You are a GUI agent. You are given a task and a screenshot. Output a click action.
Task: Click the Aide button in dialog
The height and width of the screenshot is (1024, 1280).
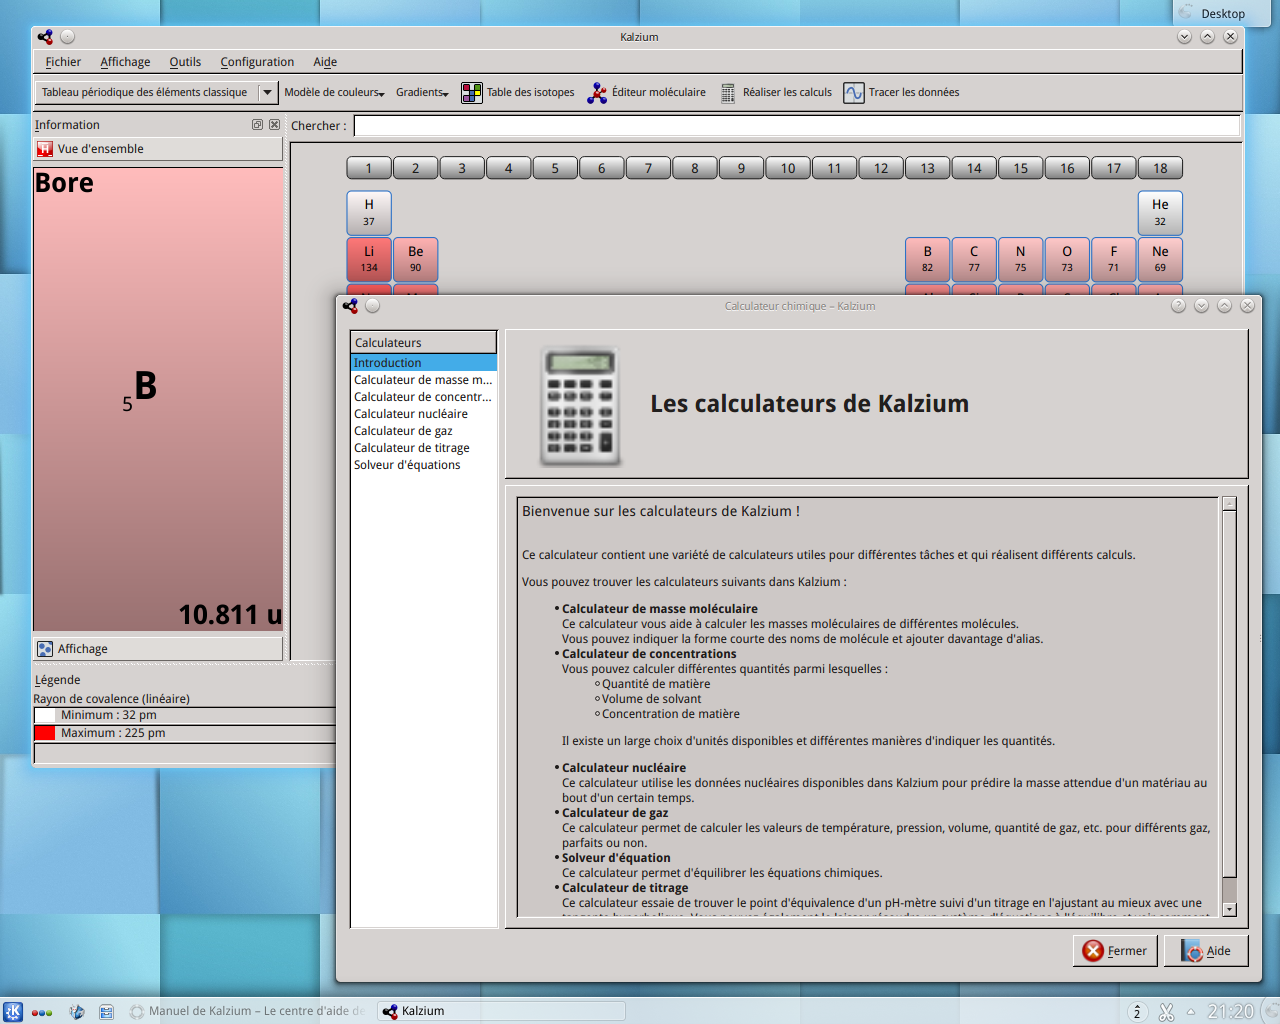(1206, 951)
